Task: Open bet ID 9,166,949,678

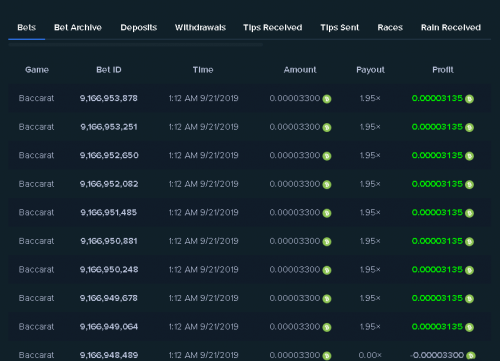Action: coord(109,298)
